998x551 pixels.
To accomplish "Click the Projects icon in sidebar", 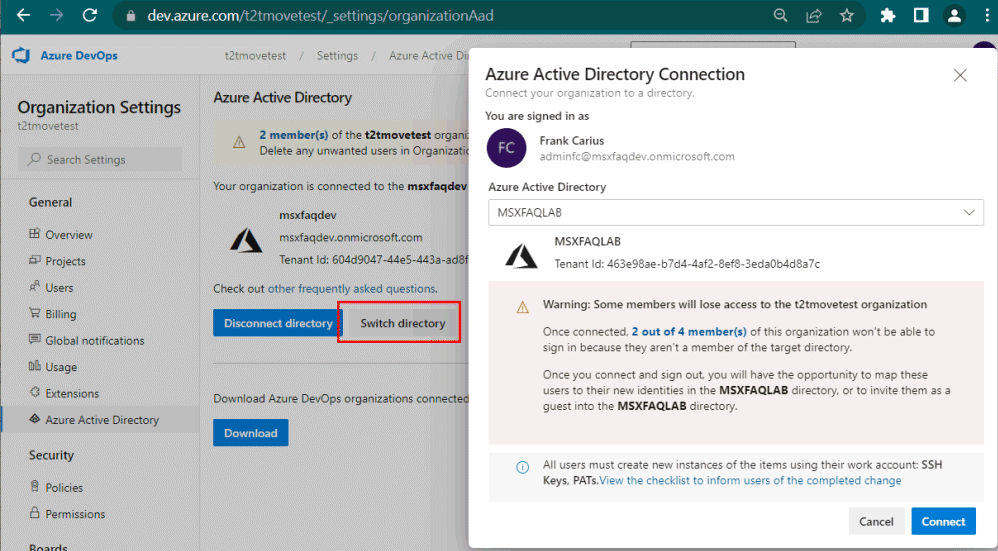I will [x=34, y=260].
